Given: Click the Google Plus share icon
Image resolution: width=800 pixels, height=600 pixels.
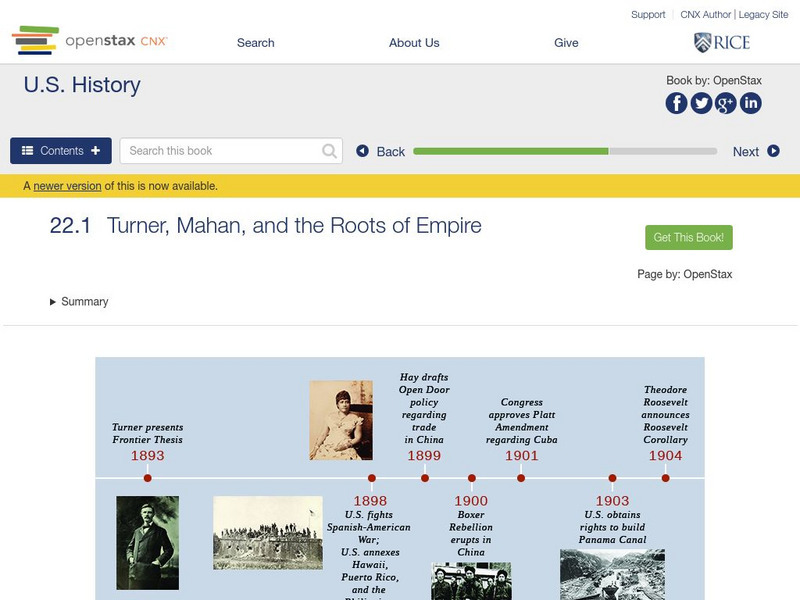Looking at the screenshot, I should [726, 103].
